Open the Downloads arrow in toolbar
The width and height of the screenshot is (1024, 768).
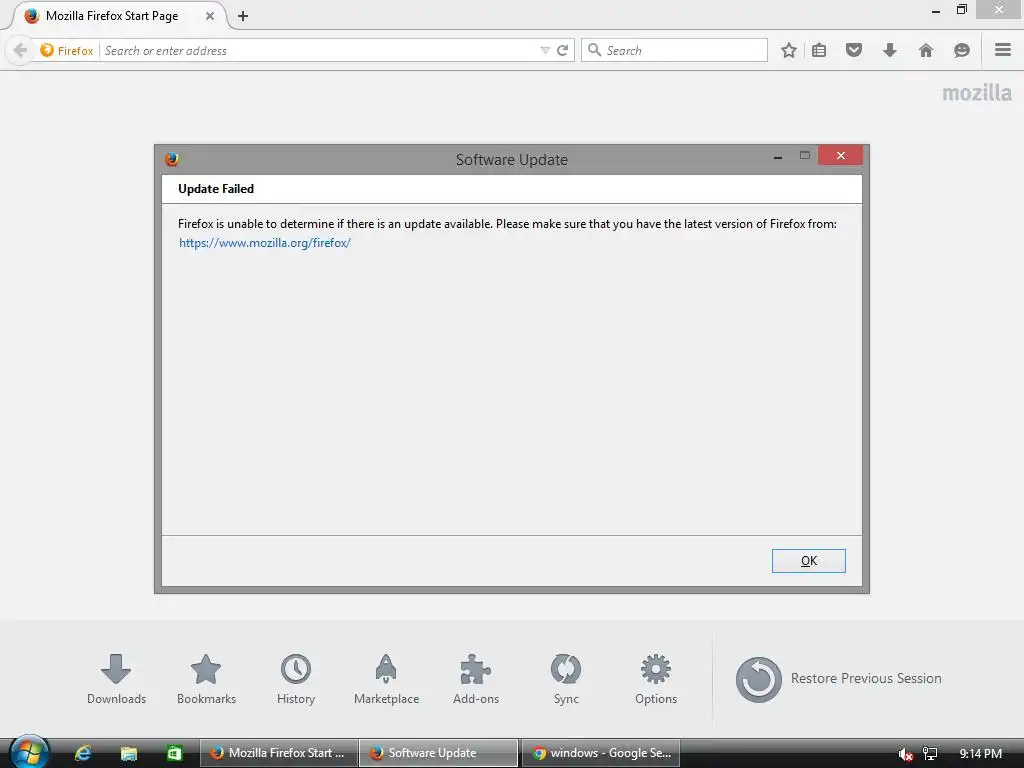pos(889,50)
